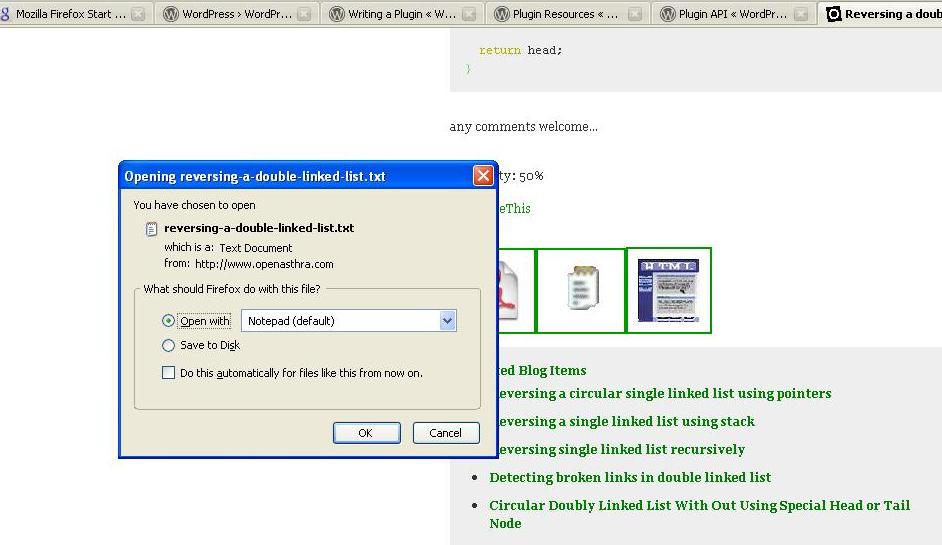Click the source URL http://www.openasthra.com
Screen dimensions: 942x545
pyautogui.click(x=264, y=264)
